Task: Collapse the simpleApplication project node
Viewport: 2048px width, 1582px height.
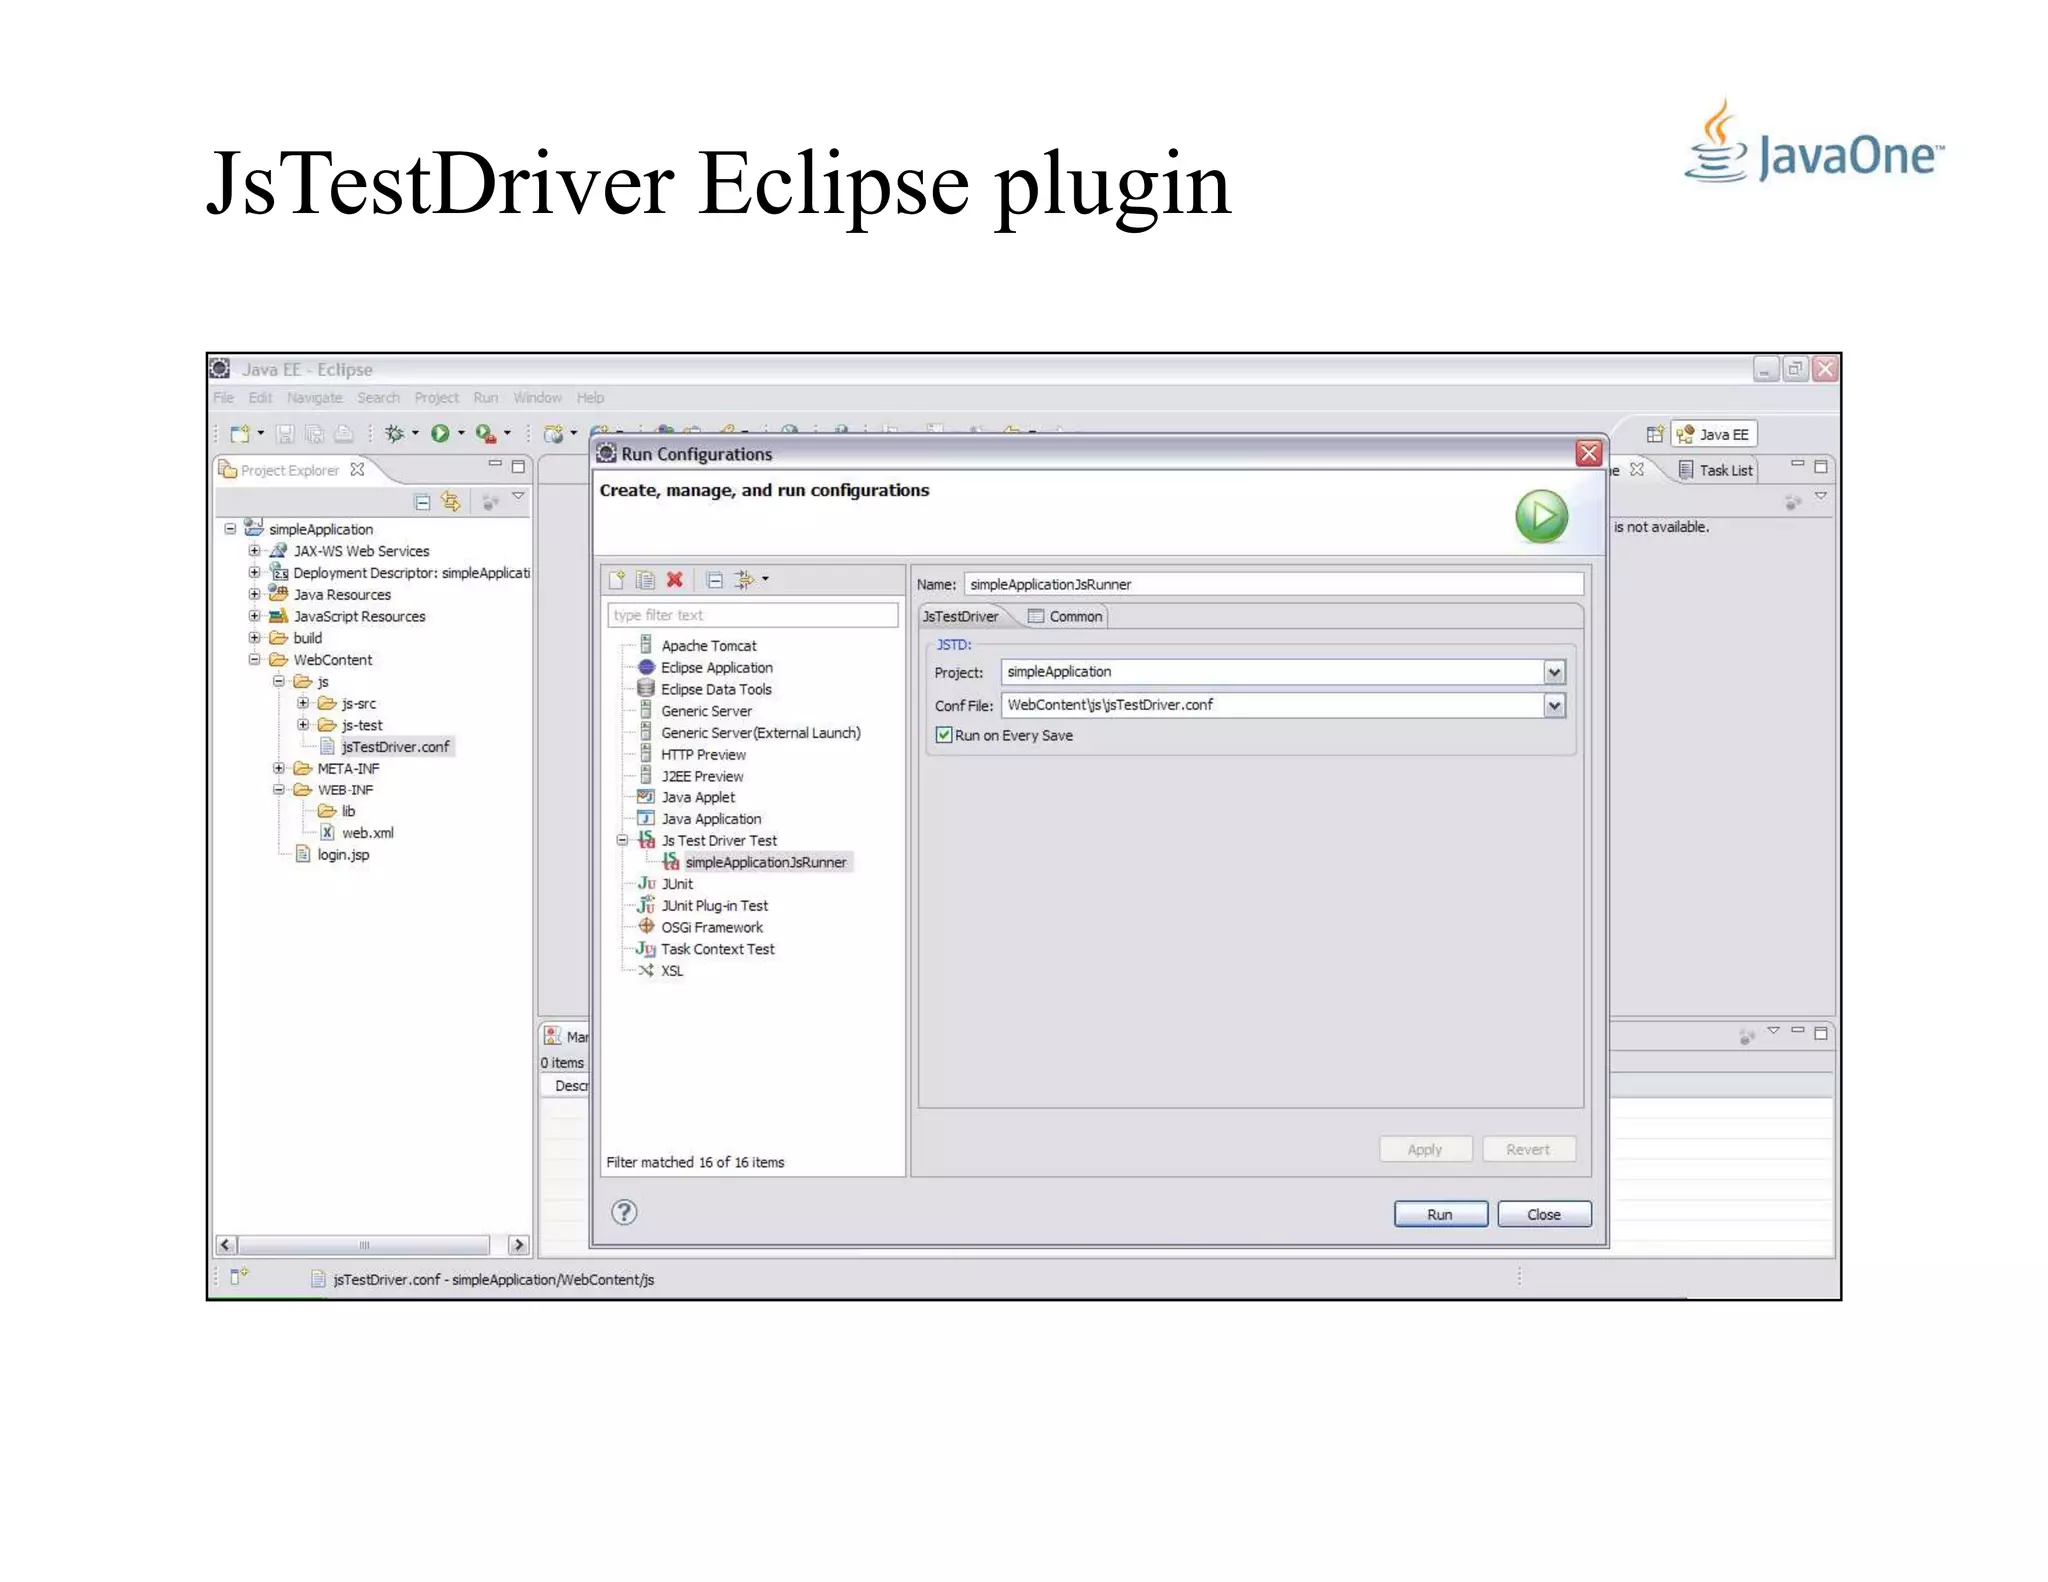Action: [230, 529]
